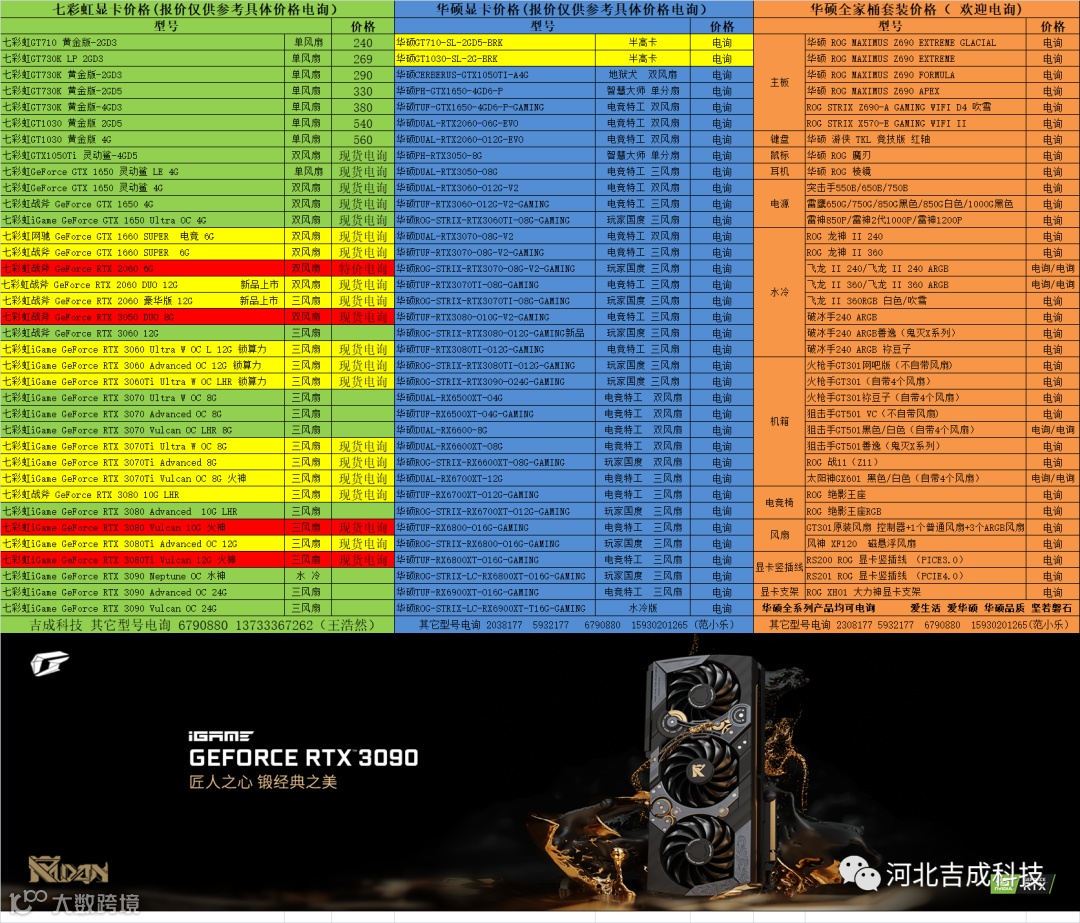The width and height of the screenshot is (1080, 923).
Task: Click "七彩虹iGame GeForce RTX 3090 Neptune OC 水神"
Action: tap(143, 576)
